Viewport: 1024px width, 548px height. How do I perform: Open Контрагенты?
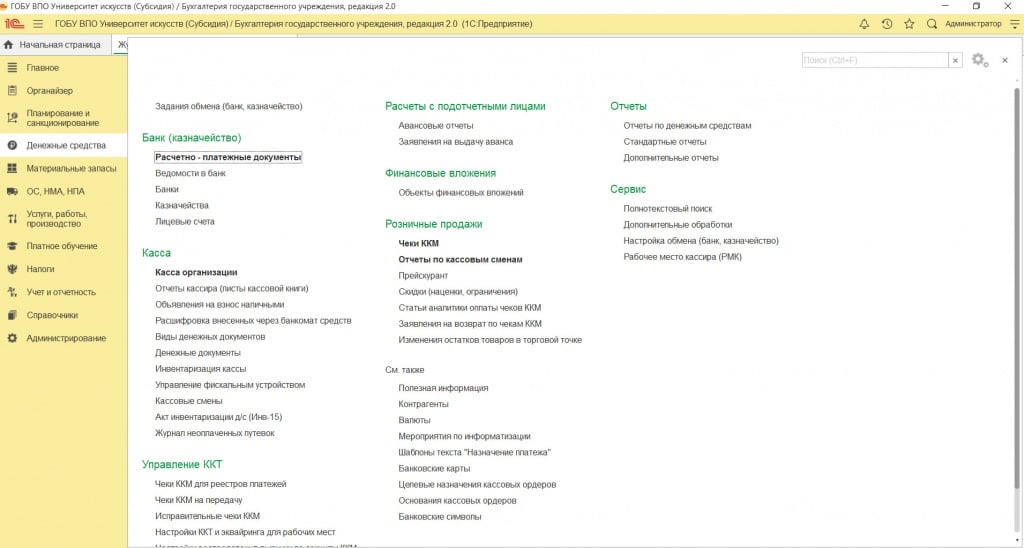[x=423, y=404]
